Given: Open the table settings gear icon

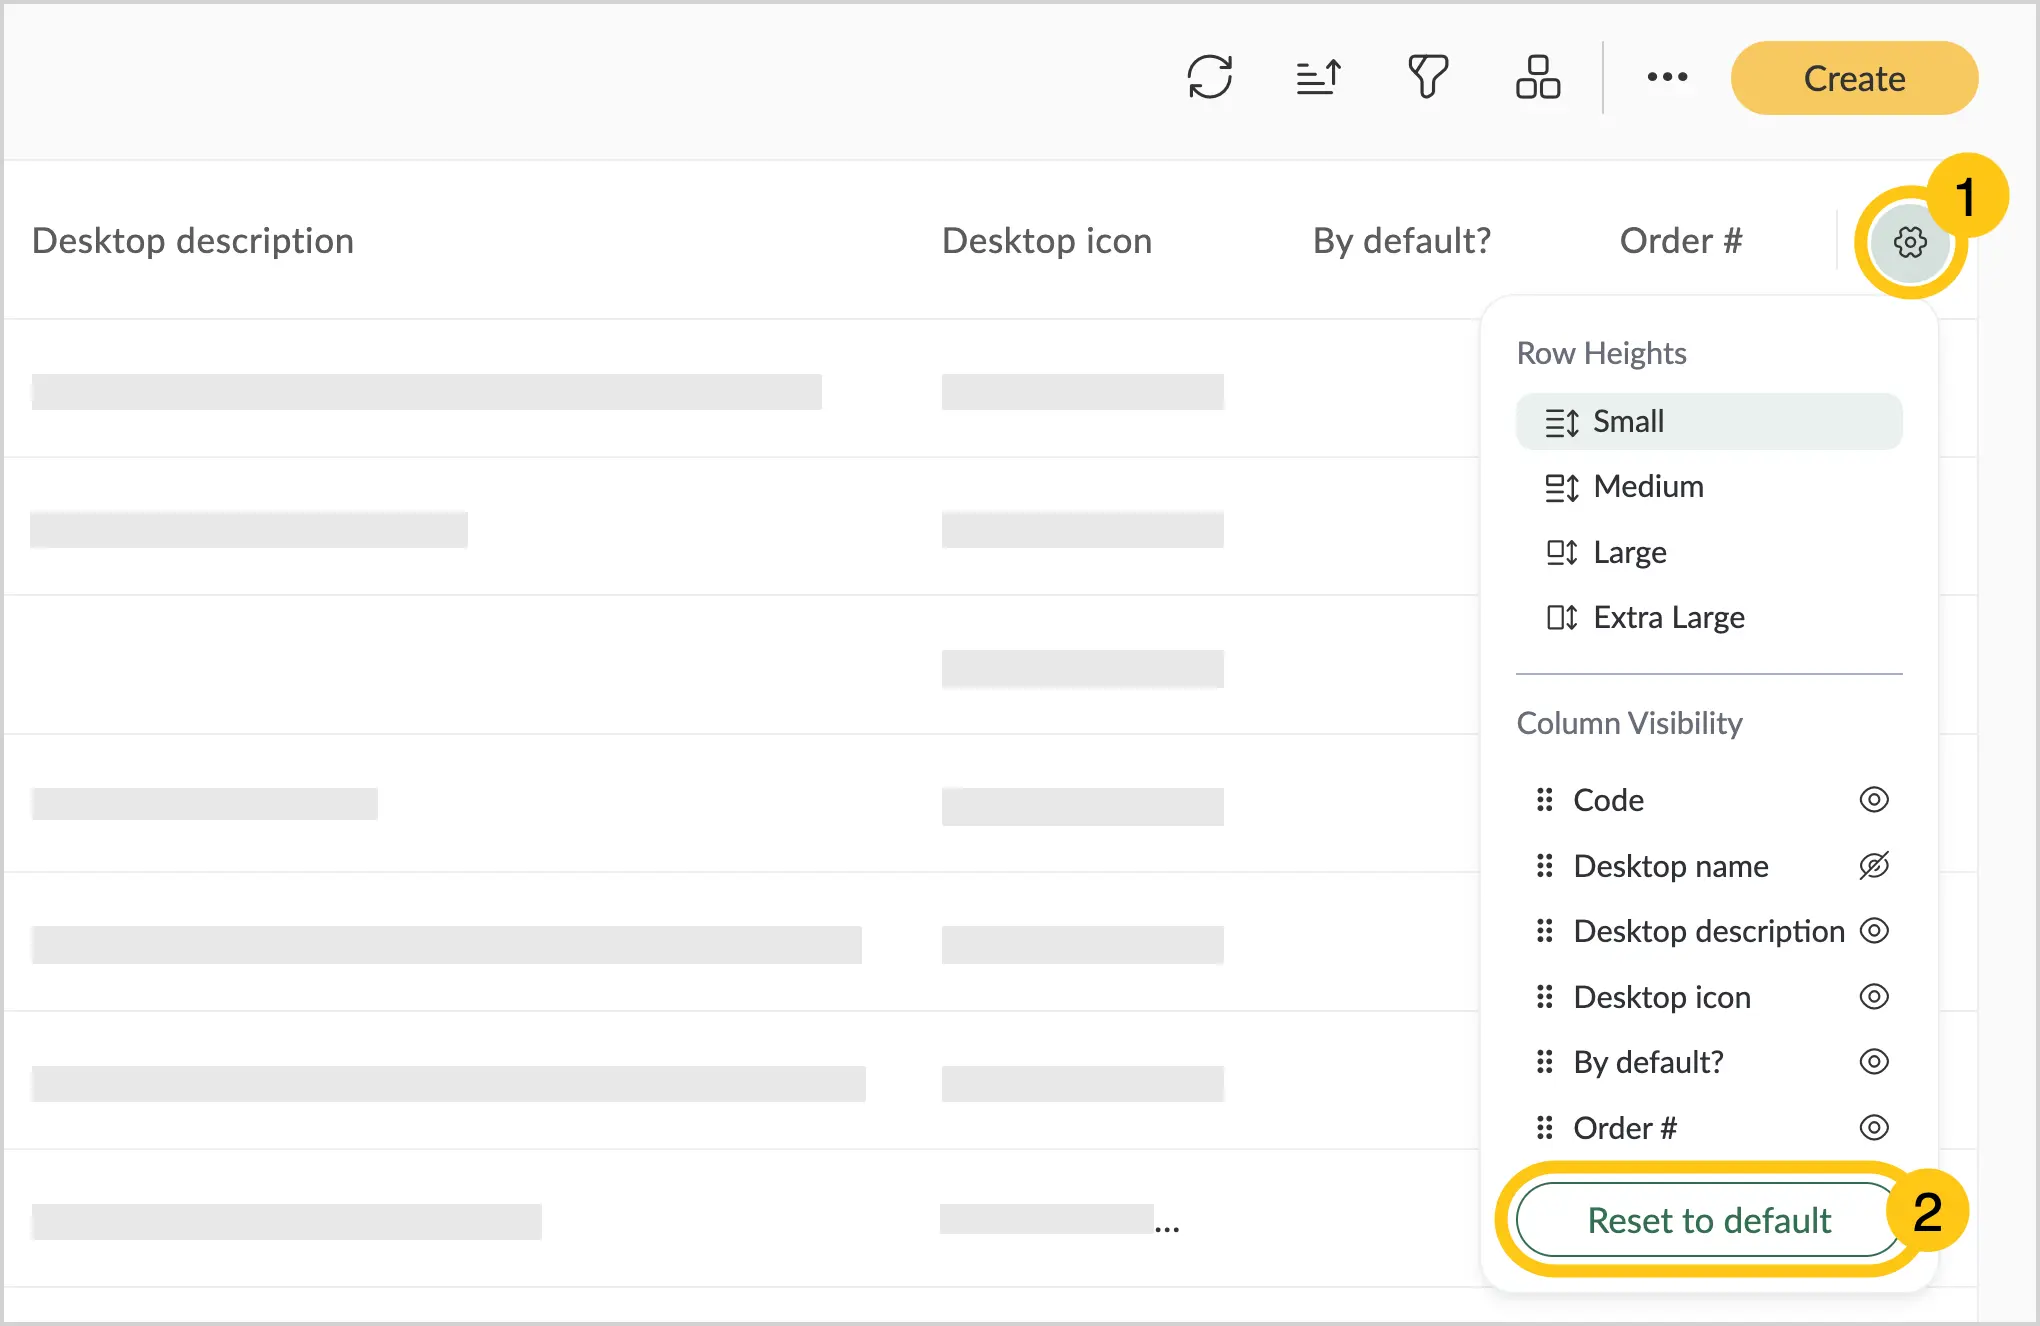Looking at the screenshot, I should tap(1910, 242).
